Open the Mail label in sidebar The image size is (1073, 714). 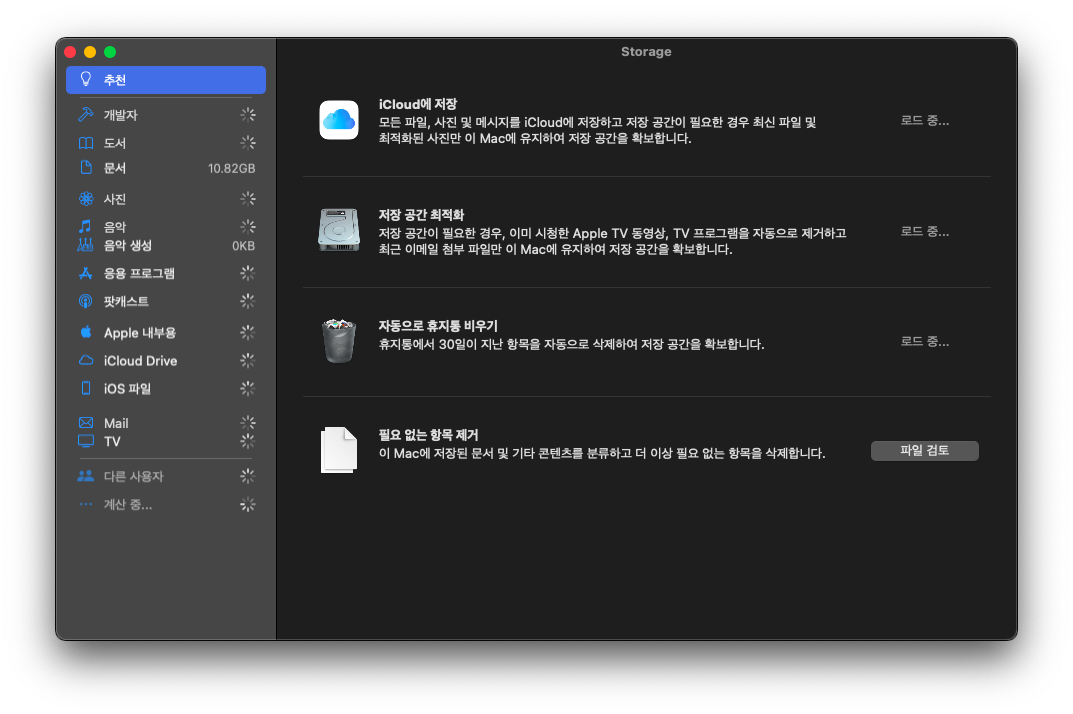pyautogui.click(x=116, y=423)
